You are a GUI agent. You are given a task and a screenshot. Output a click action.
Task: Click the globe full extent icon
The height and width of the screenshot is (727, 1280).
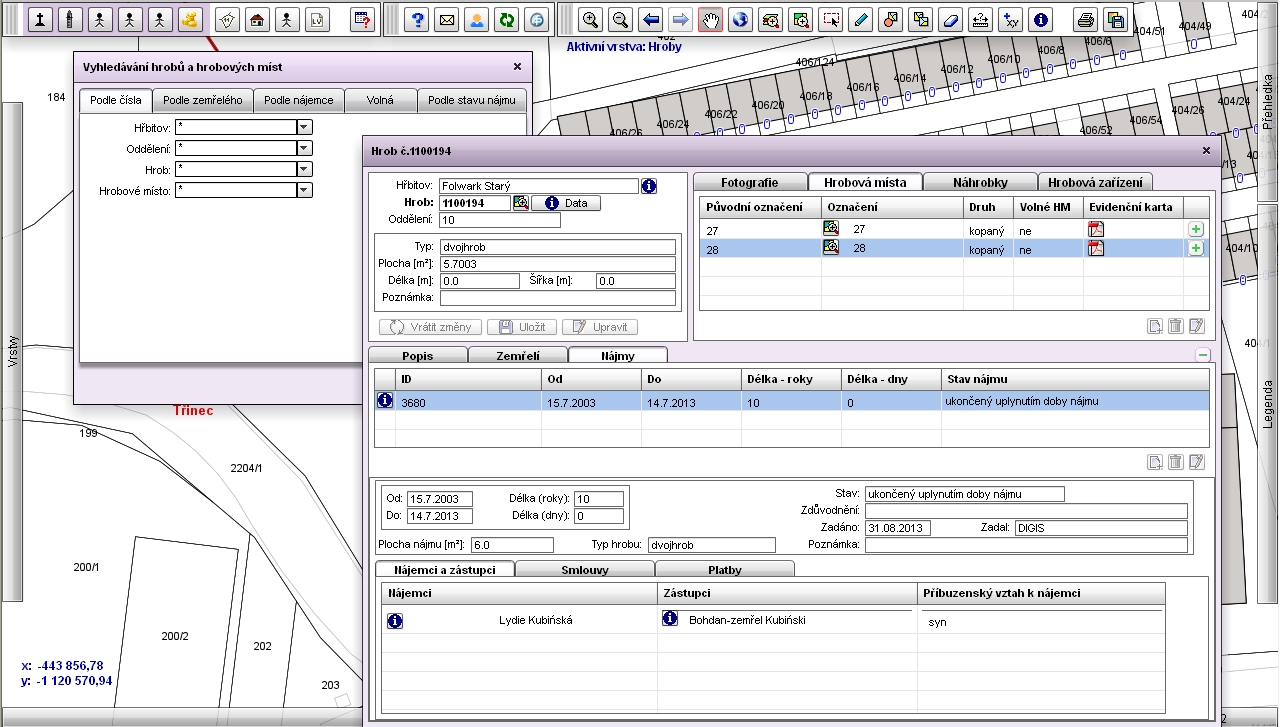coord(741,20)
